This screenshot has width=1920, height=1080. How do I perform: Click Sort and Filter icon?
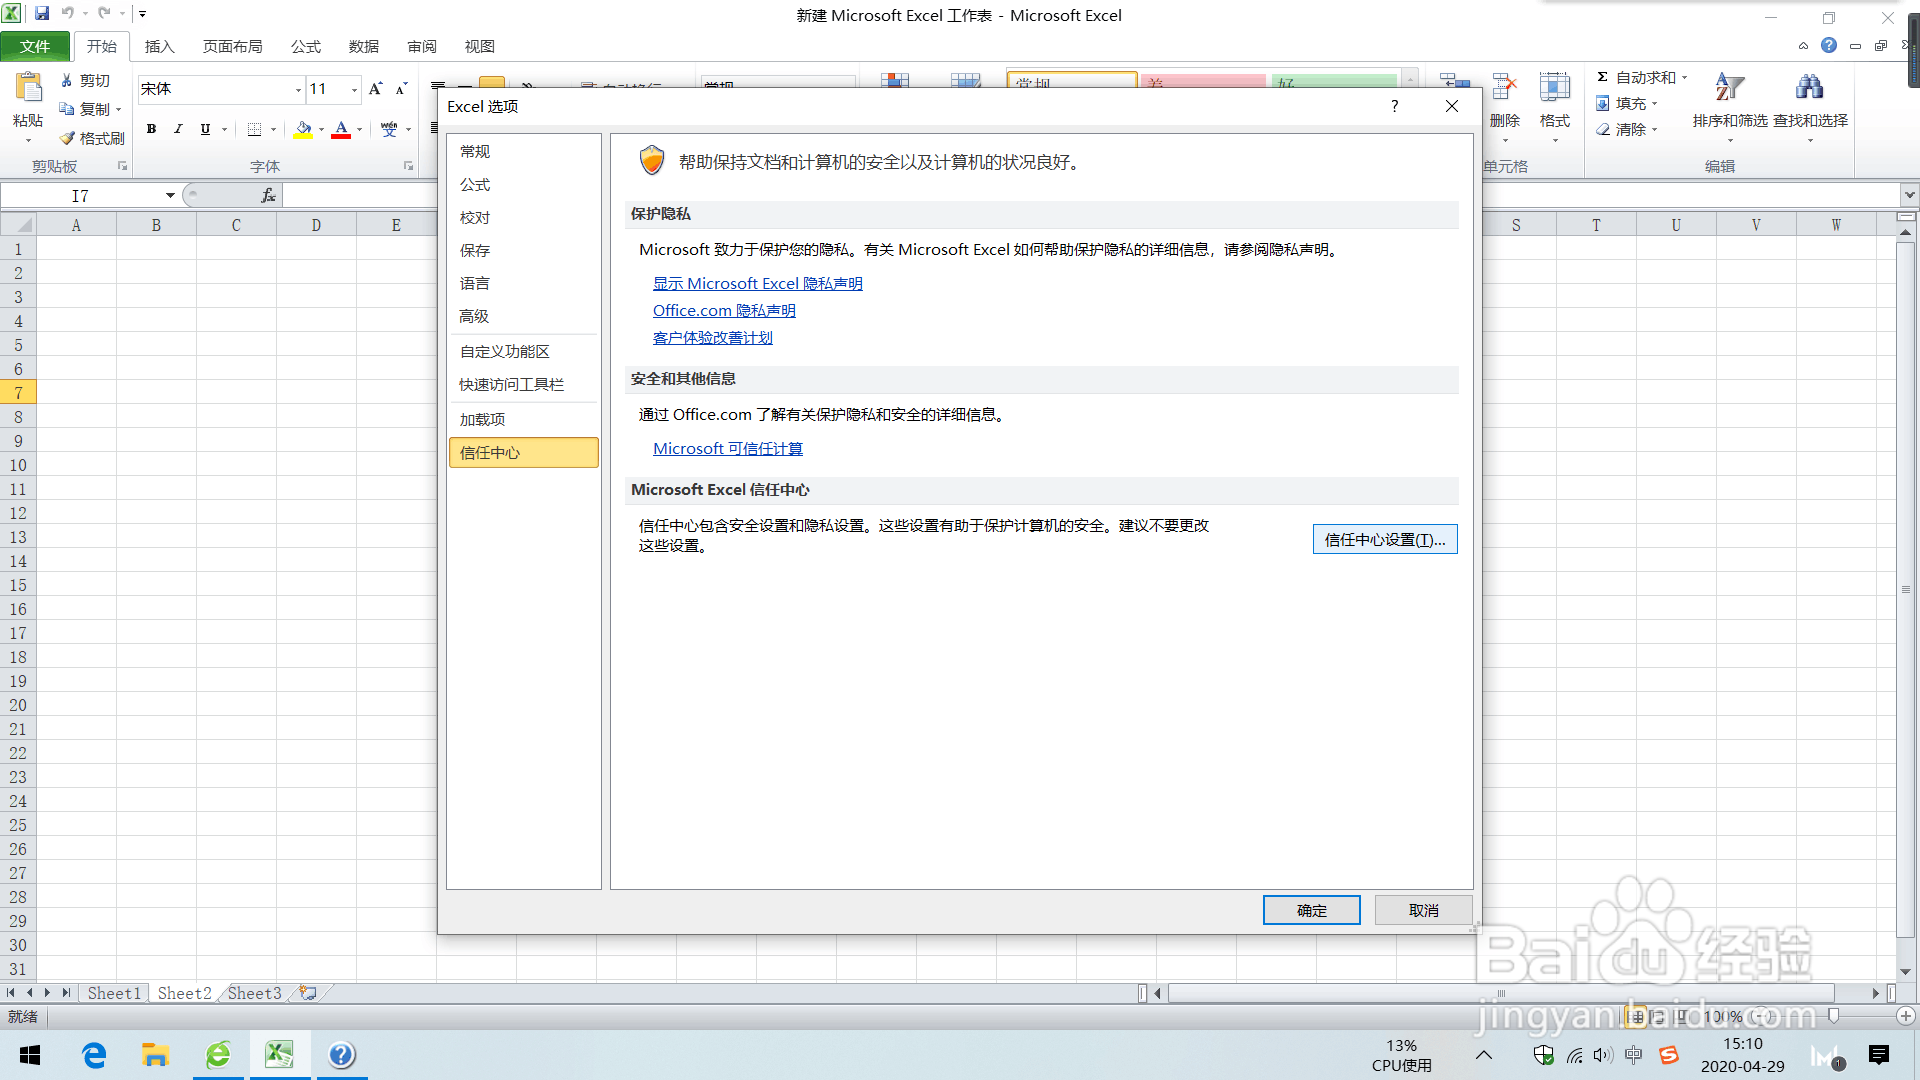[x=1730, y=88]
